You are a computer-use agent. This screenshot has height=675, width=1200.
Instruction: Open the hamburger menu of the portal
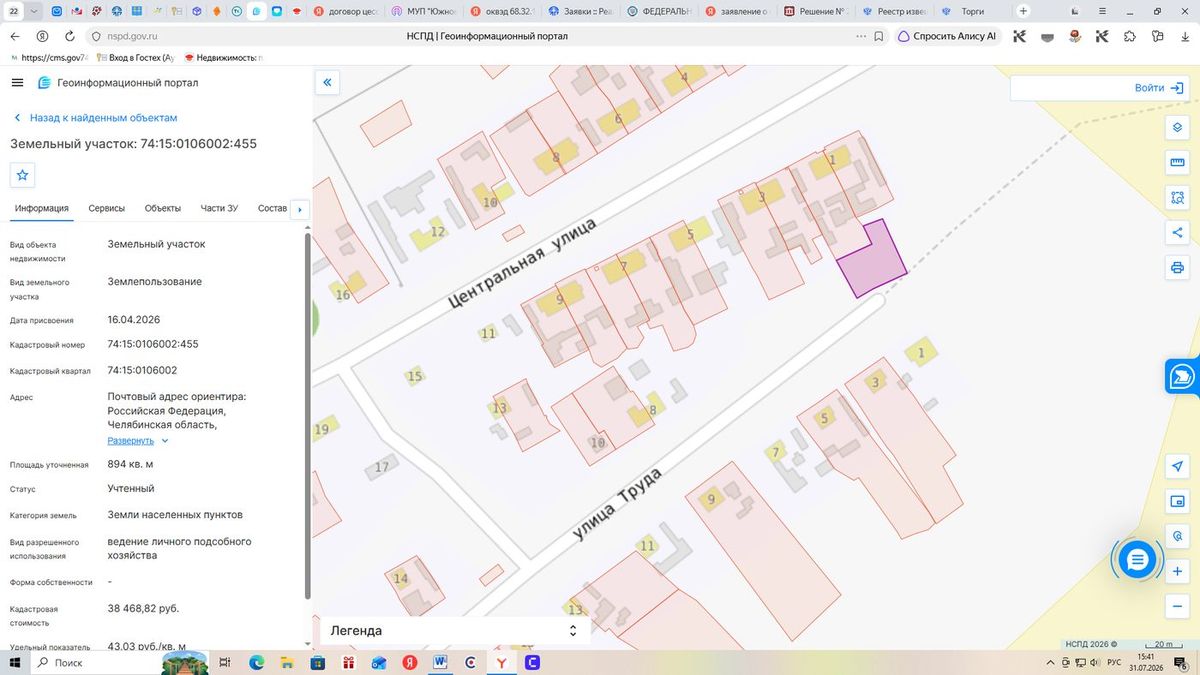point(17,82)
